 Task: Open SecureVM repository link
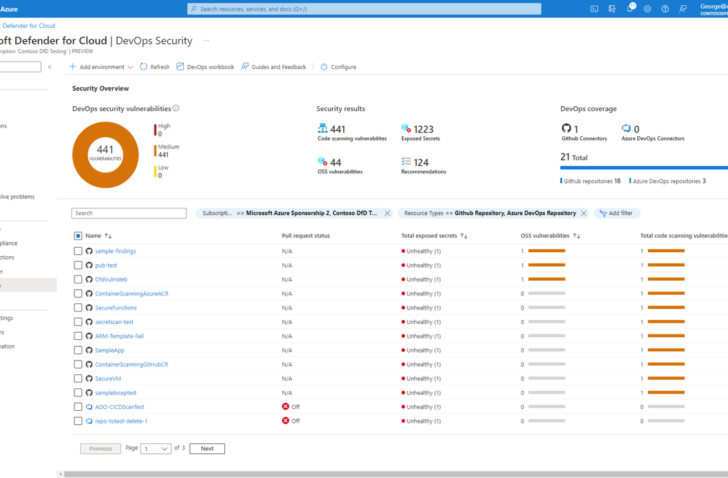click(x=108, y=379)
